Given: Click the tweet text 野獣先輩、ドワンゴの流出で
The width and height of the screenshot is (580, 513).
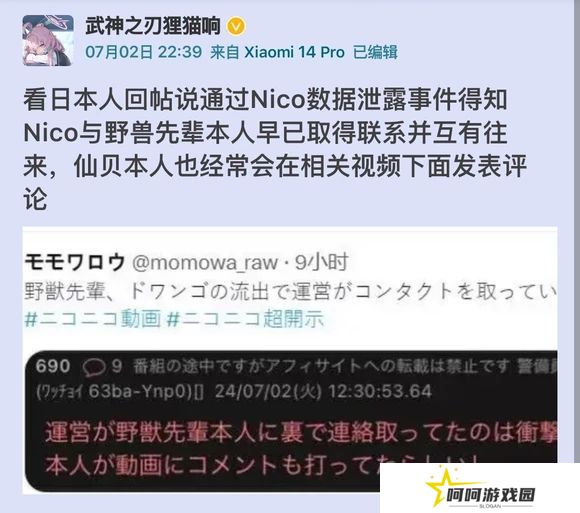Looking at the screenshot, I should 290,291.
